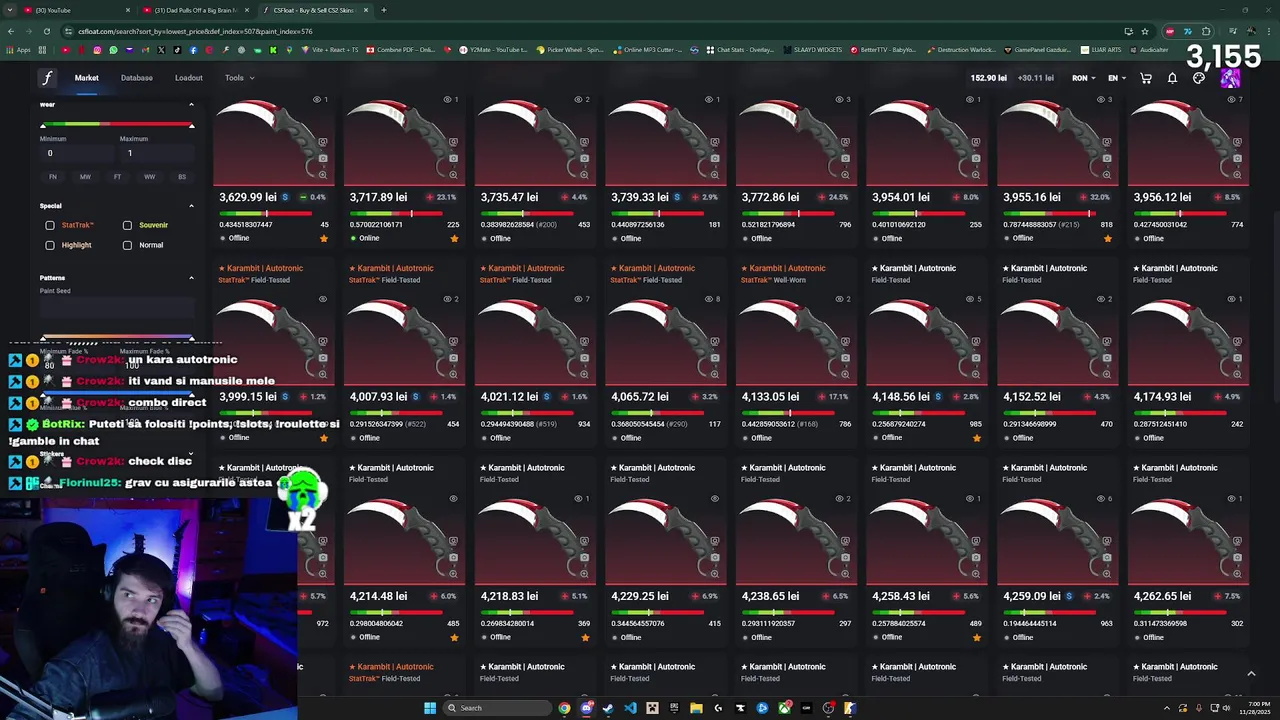Image resolution: width=1280 pixels, height=720 pixels.
Task: Collapse the Wear filter section
Action: tap(191, 105)
